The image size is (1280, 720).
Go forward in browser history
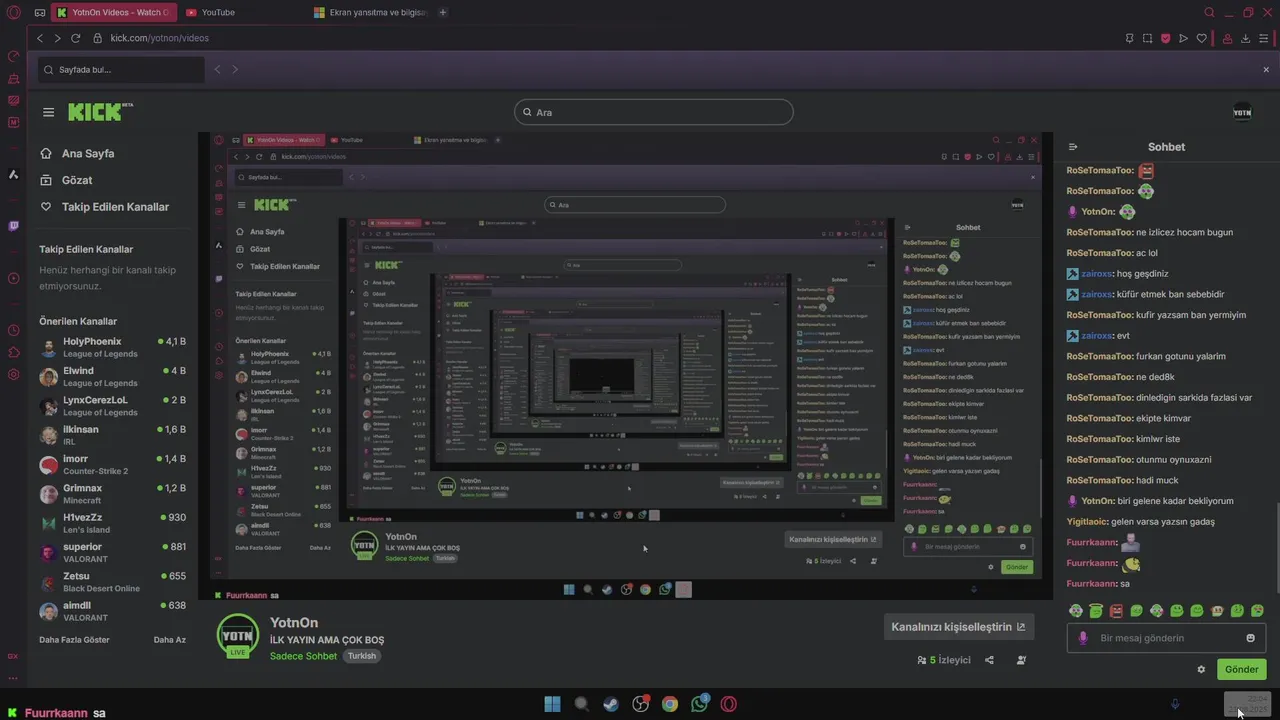57,38
